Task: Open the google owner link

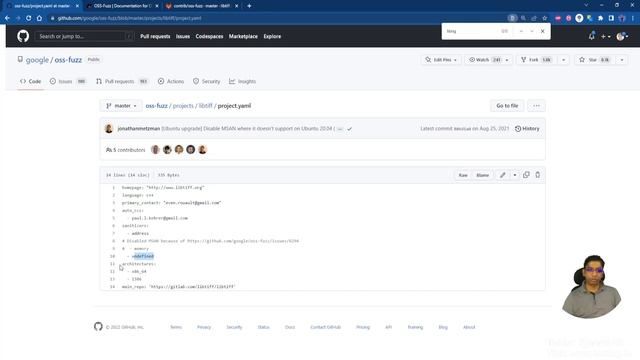Action: tap(37, 60)
